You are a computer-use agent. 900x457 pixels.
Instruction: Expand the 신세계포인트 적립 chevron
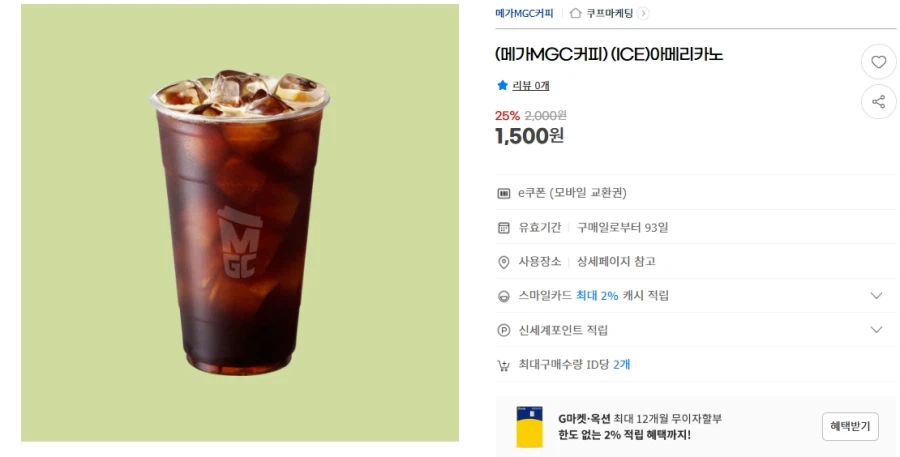876,330
